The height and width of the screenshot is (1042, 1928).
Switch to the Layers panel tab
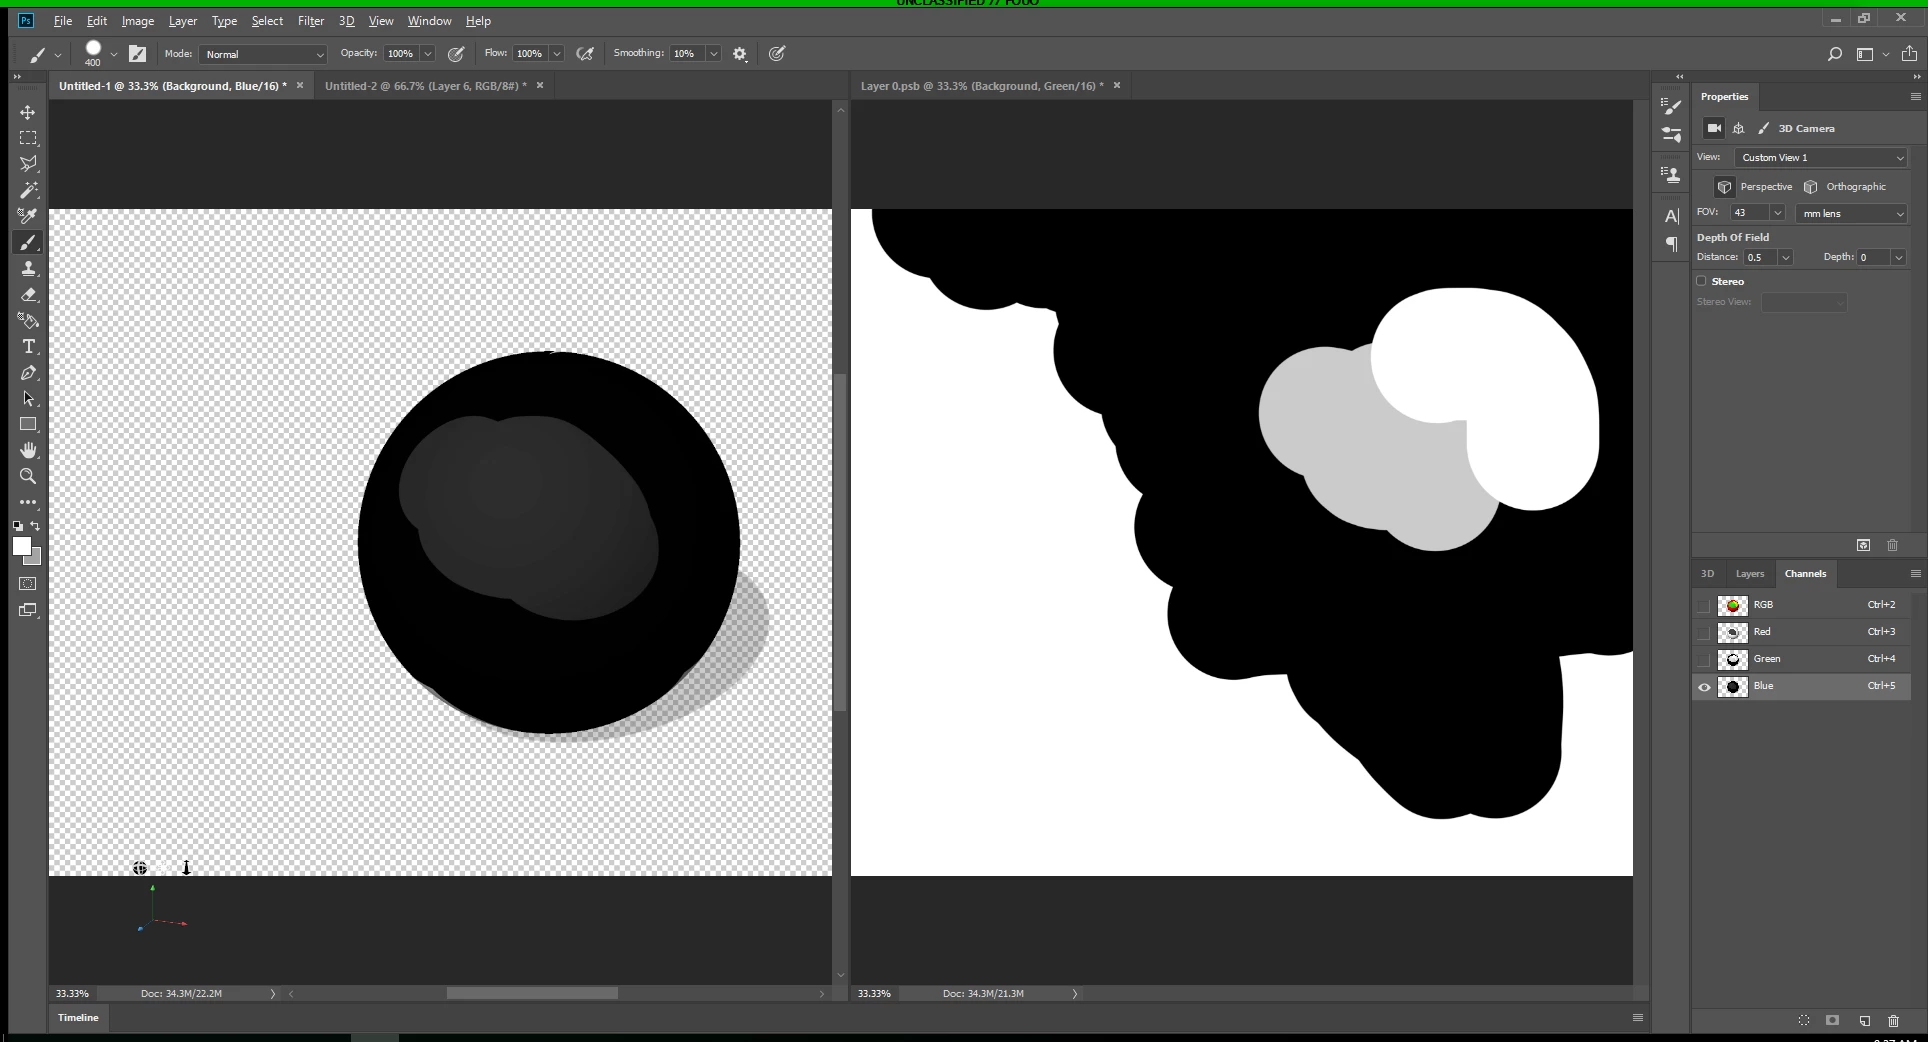point(1750,574)
